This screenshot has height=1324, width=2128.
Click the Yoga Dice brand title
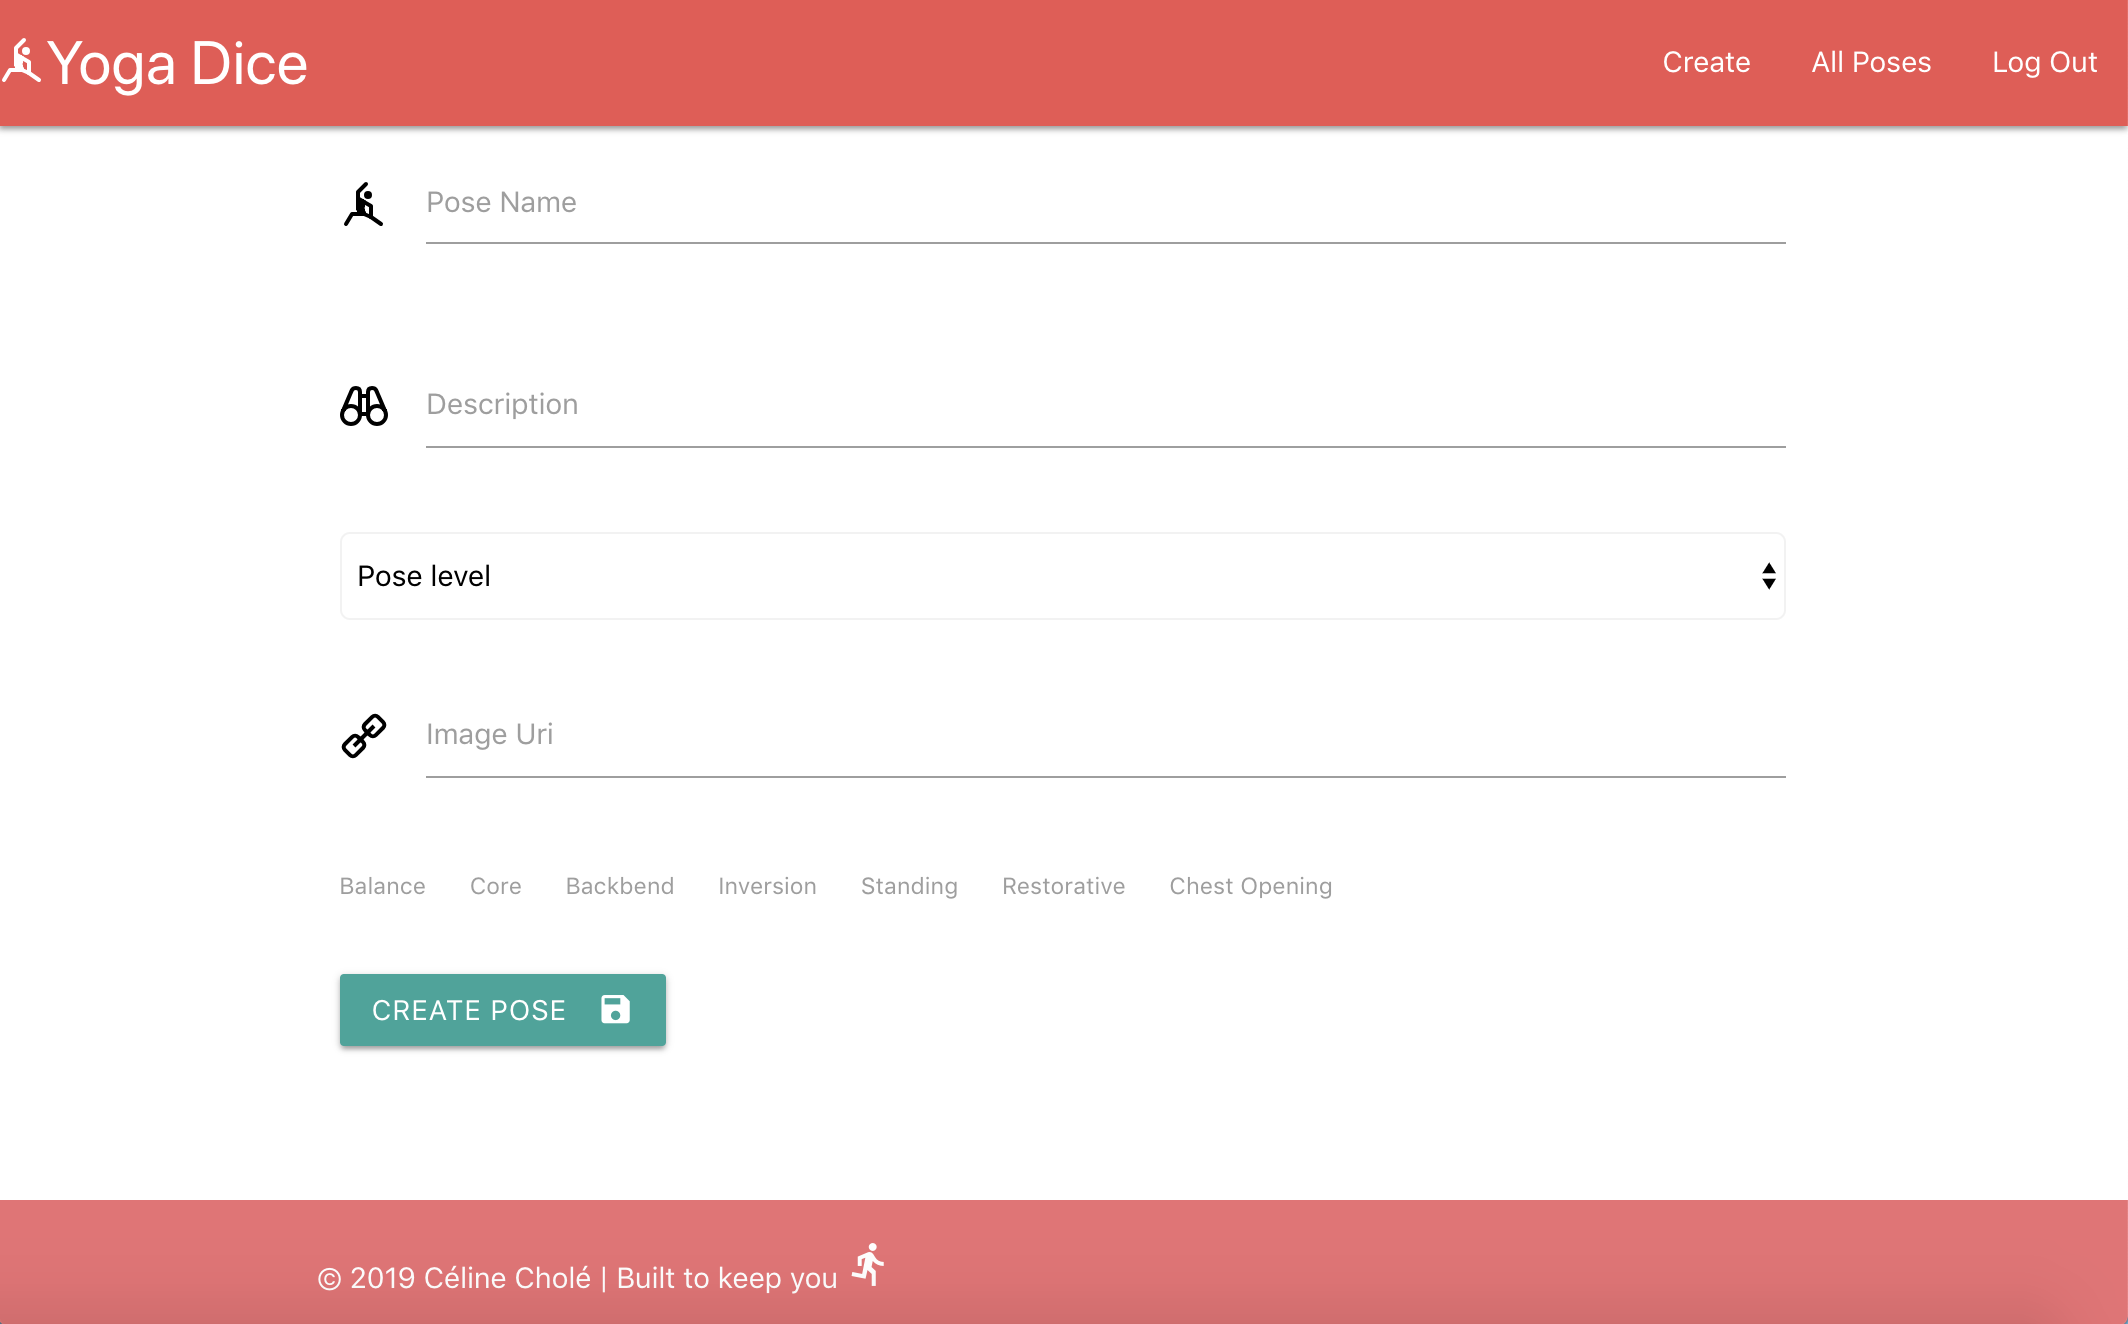click(x=177, y=64)
